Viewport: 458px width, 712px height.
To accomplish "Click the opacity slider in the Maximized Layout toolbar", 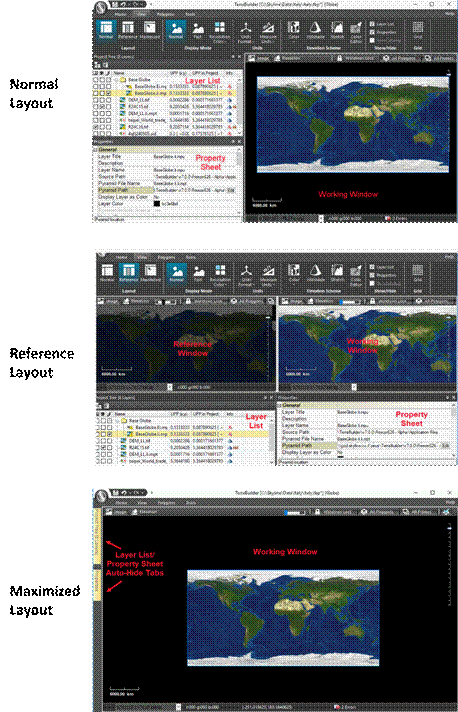I will pos(295,512).
